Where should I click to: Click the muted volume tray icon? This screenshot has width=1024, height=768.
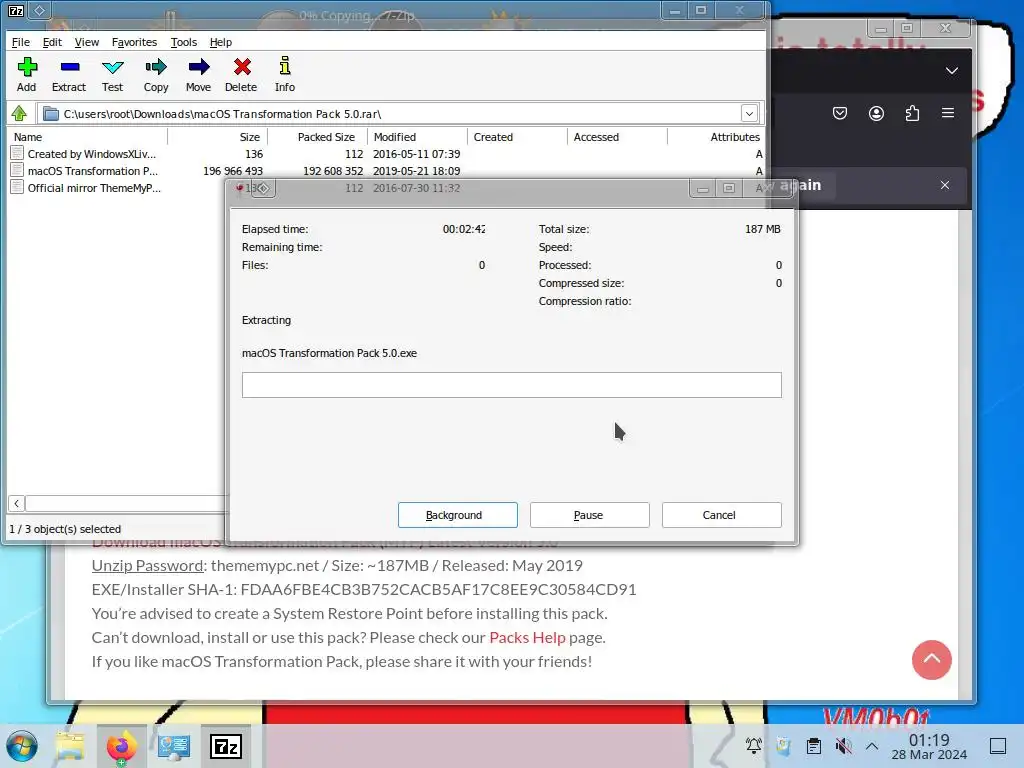point(843,746)
